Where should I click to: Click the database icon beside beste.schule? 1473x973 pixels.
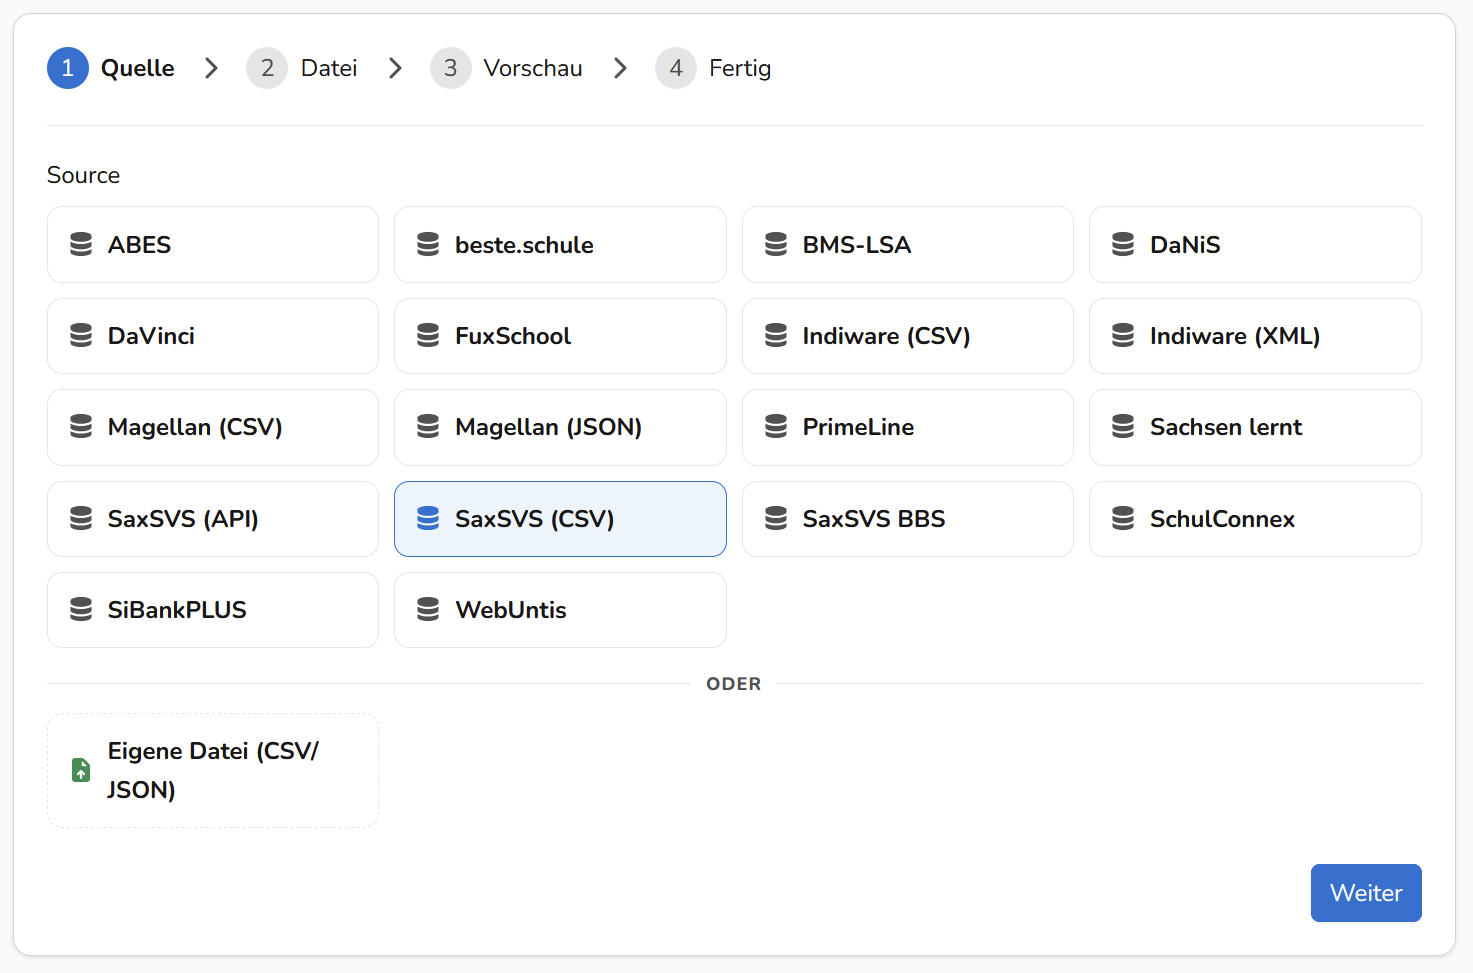pyautogui.click(x=428, y=245)
